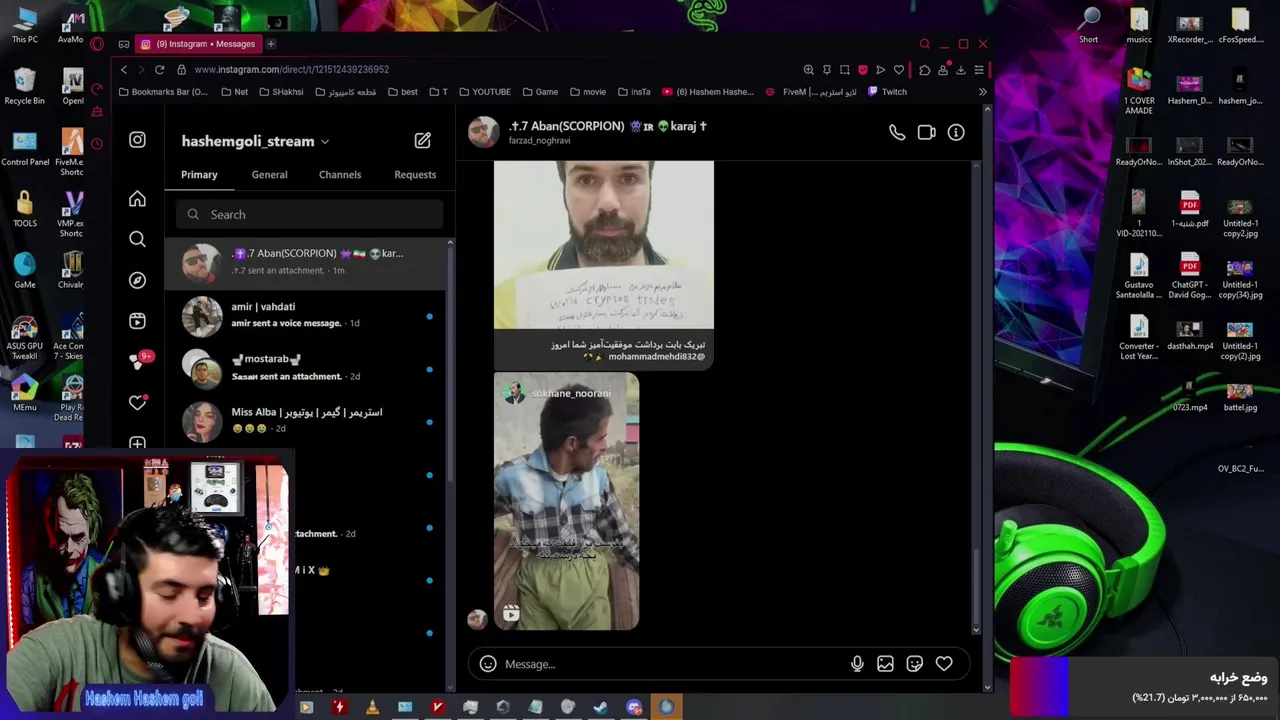Start a new message with compose icon
The image size is (1280, 720).
pos(422,140)
